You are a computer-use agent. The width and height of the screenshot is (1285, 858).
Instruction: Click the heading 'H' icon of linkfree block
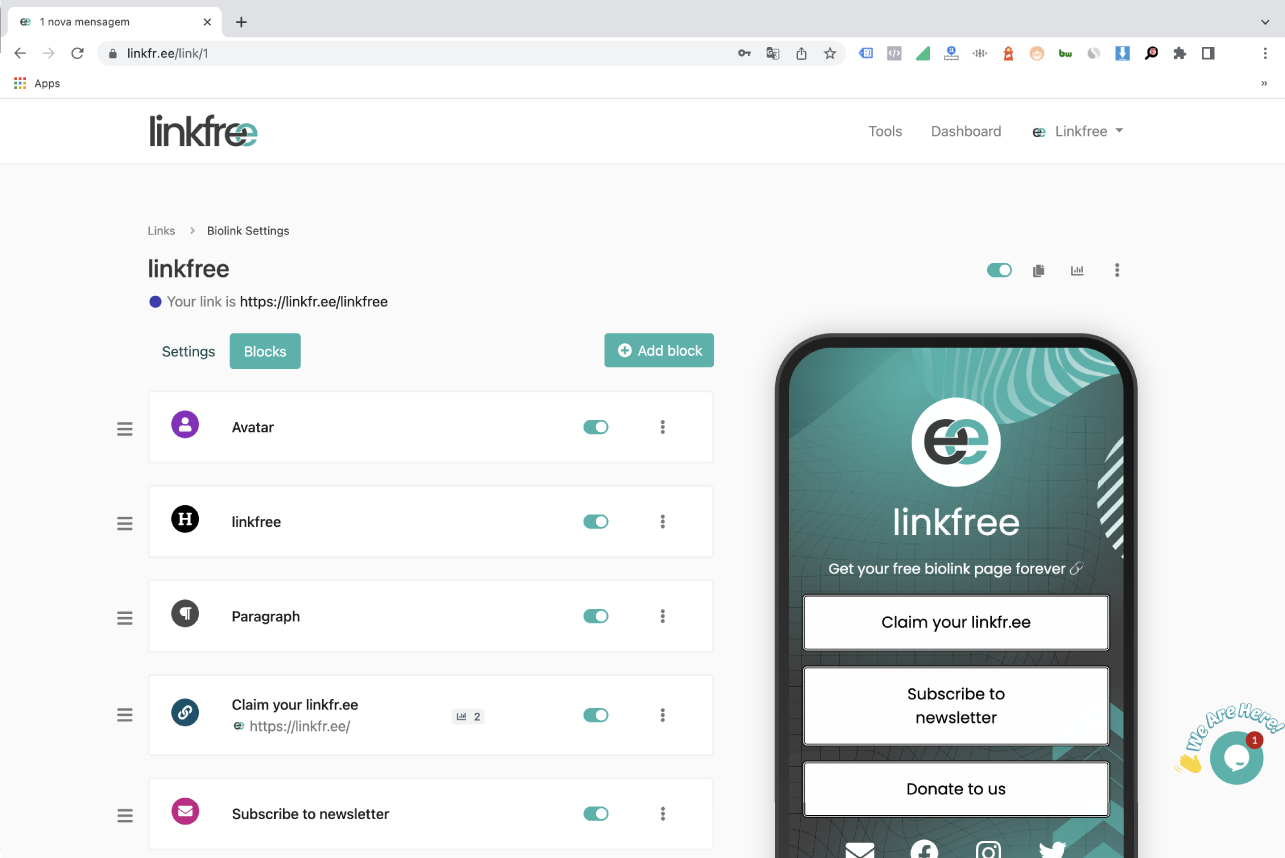click(185, 519)
